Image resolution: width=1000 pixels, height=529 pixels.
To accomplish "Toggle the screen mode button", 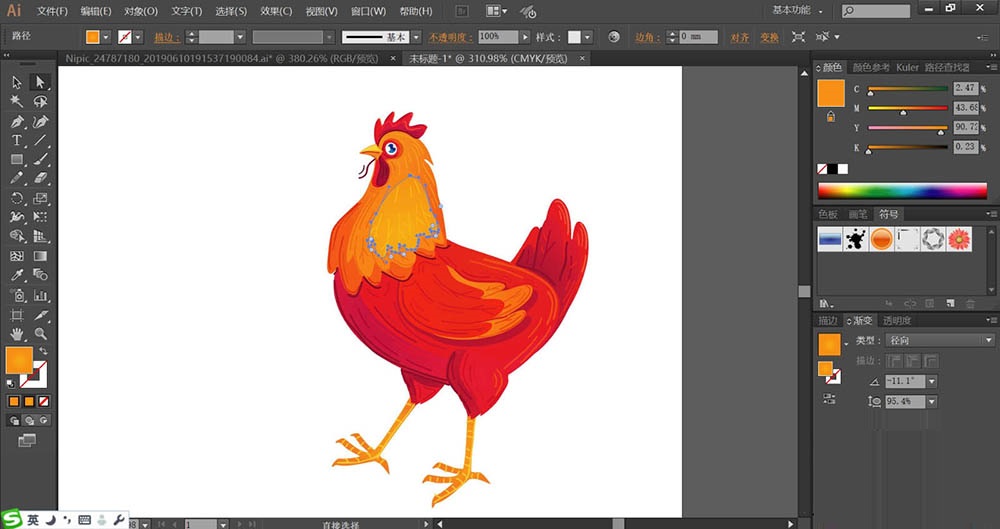I will 26,439.
